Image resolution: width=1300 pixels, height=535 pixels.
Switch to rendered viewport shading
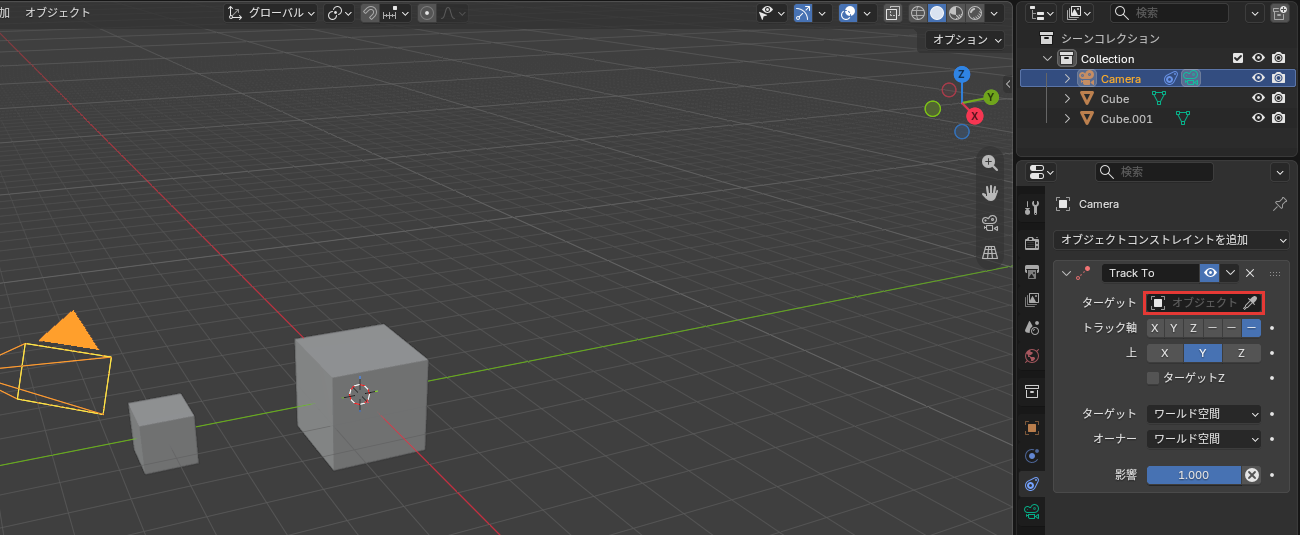[x=974, y=13]
